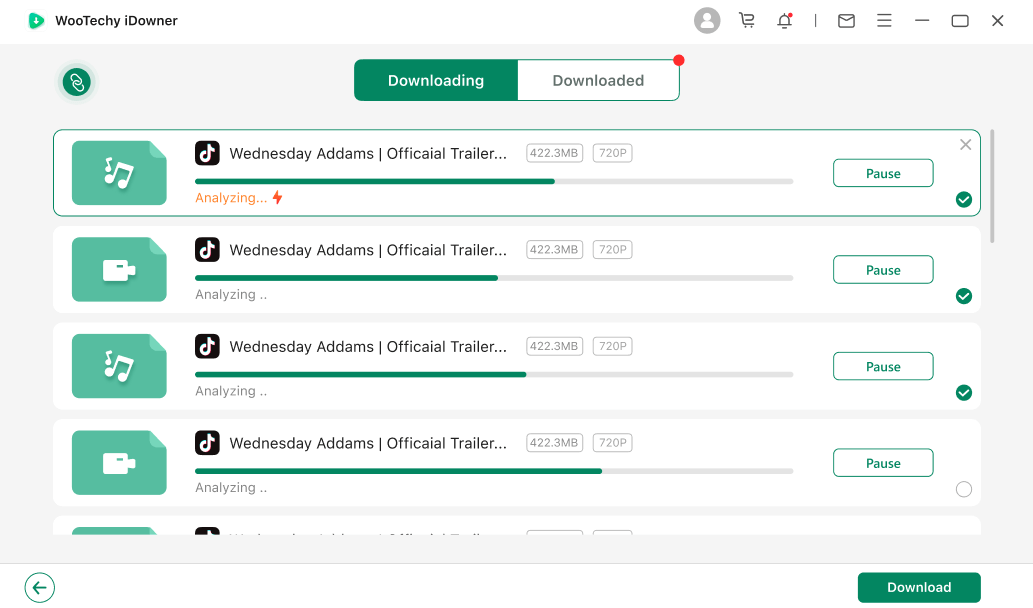The image size is (1033, 608).
Task: Pause the first Wednesday Addams download
Action: click(883, 173)
